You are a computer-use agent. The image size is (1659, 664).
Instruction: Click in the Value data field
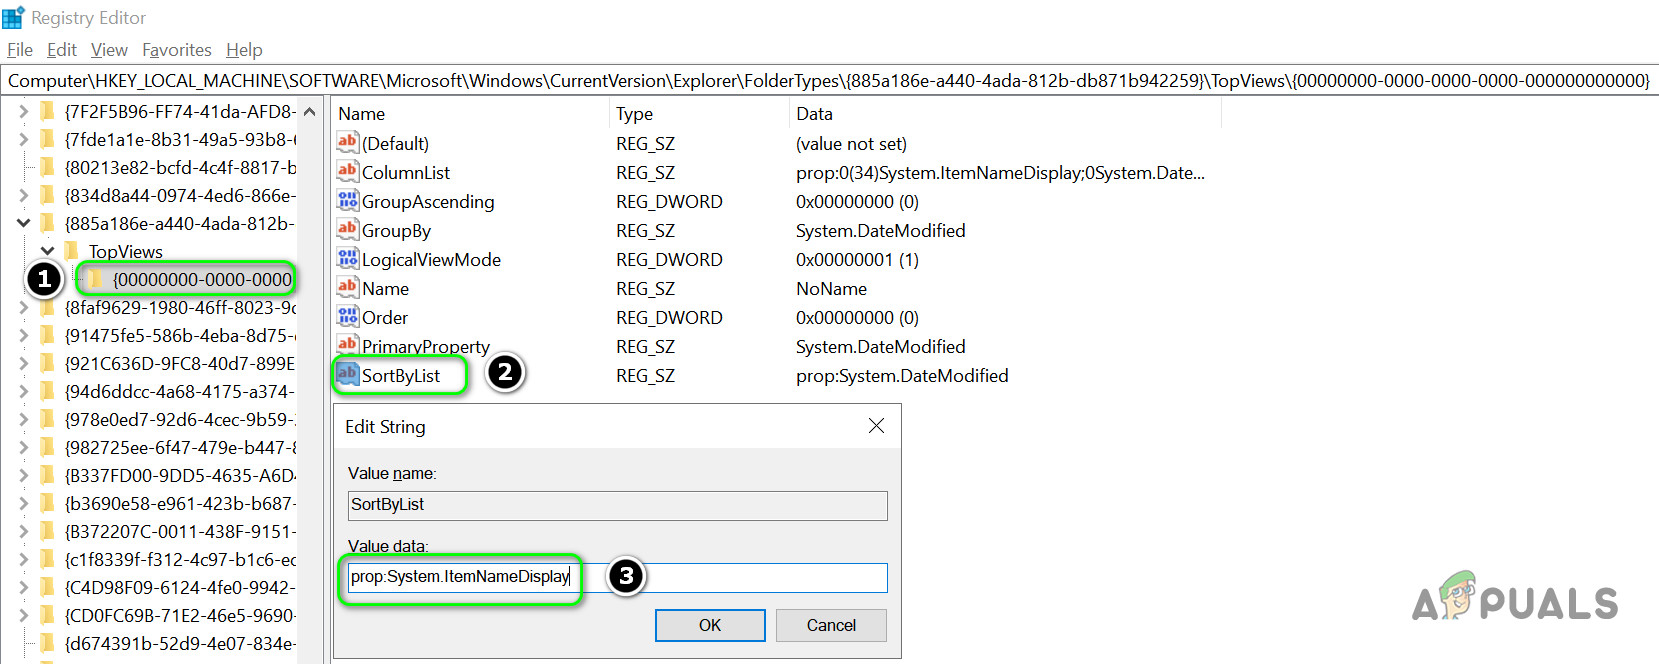(x=730, y=577)
